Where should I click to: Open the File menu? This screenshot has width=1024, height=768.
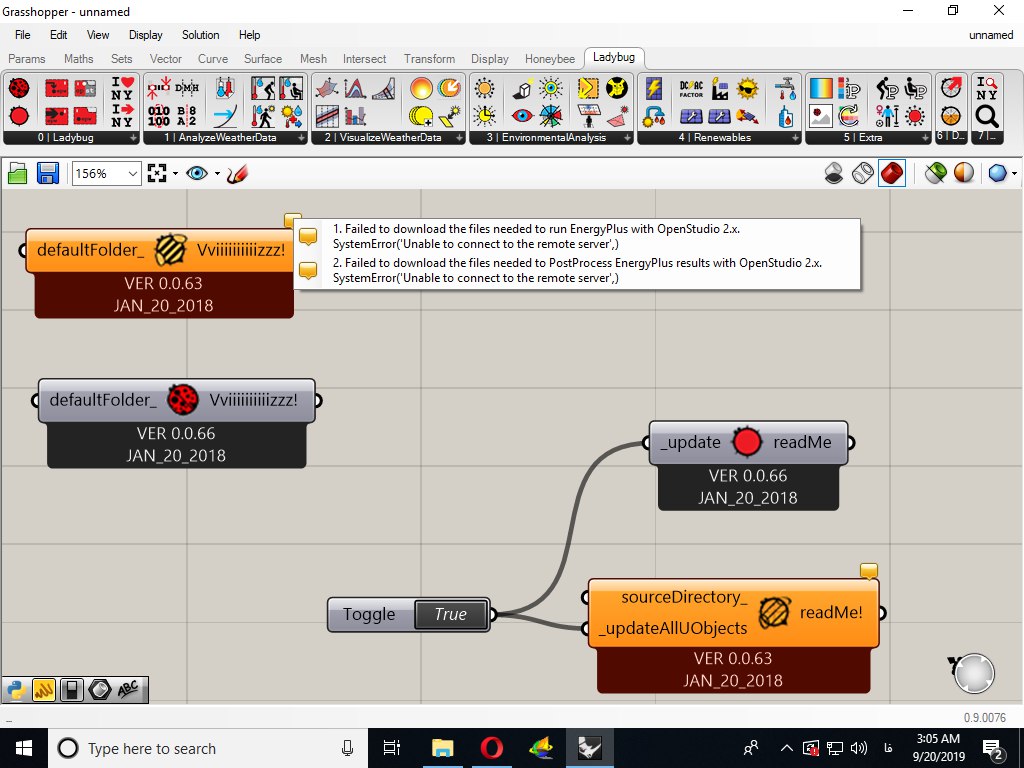pos(22,35)
